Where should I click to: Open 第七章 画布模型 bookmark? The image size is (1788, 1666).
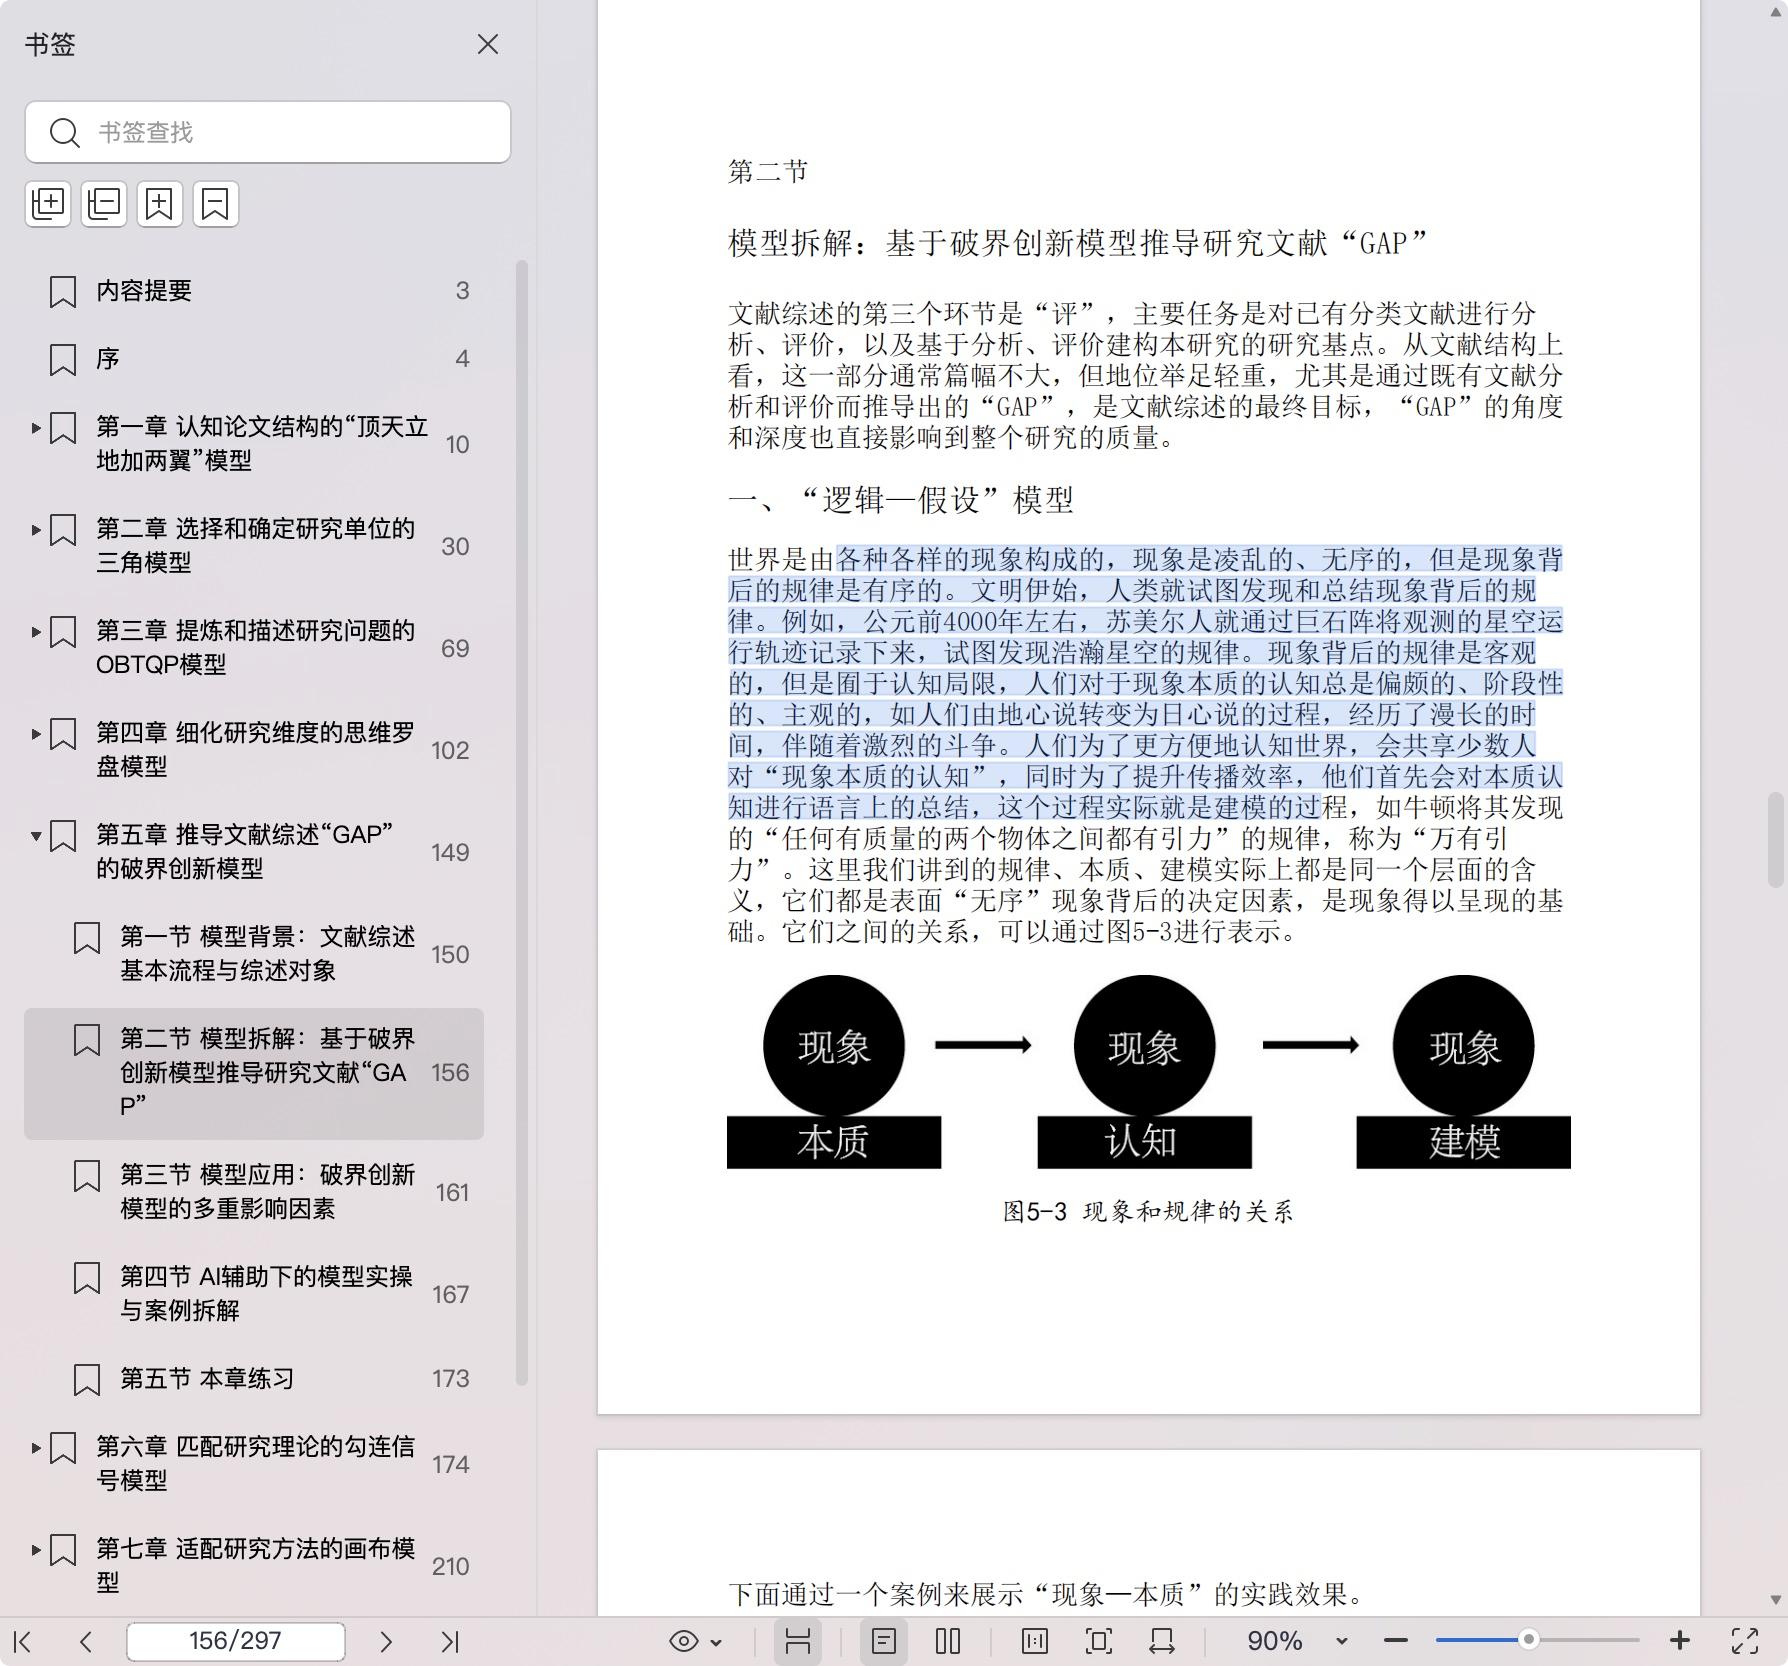tap(254, 1566)
